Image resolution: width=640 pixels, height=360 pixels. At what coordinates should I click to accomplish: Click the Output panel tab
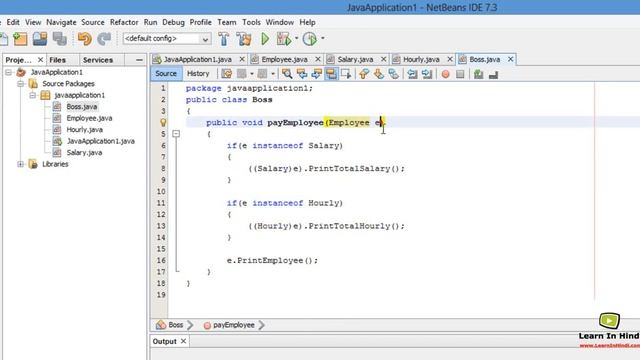pyautogui.click(x=164, y=341)
